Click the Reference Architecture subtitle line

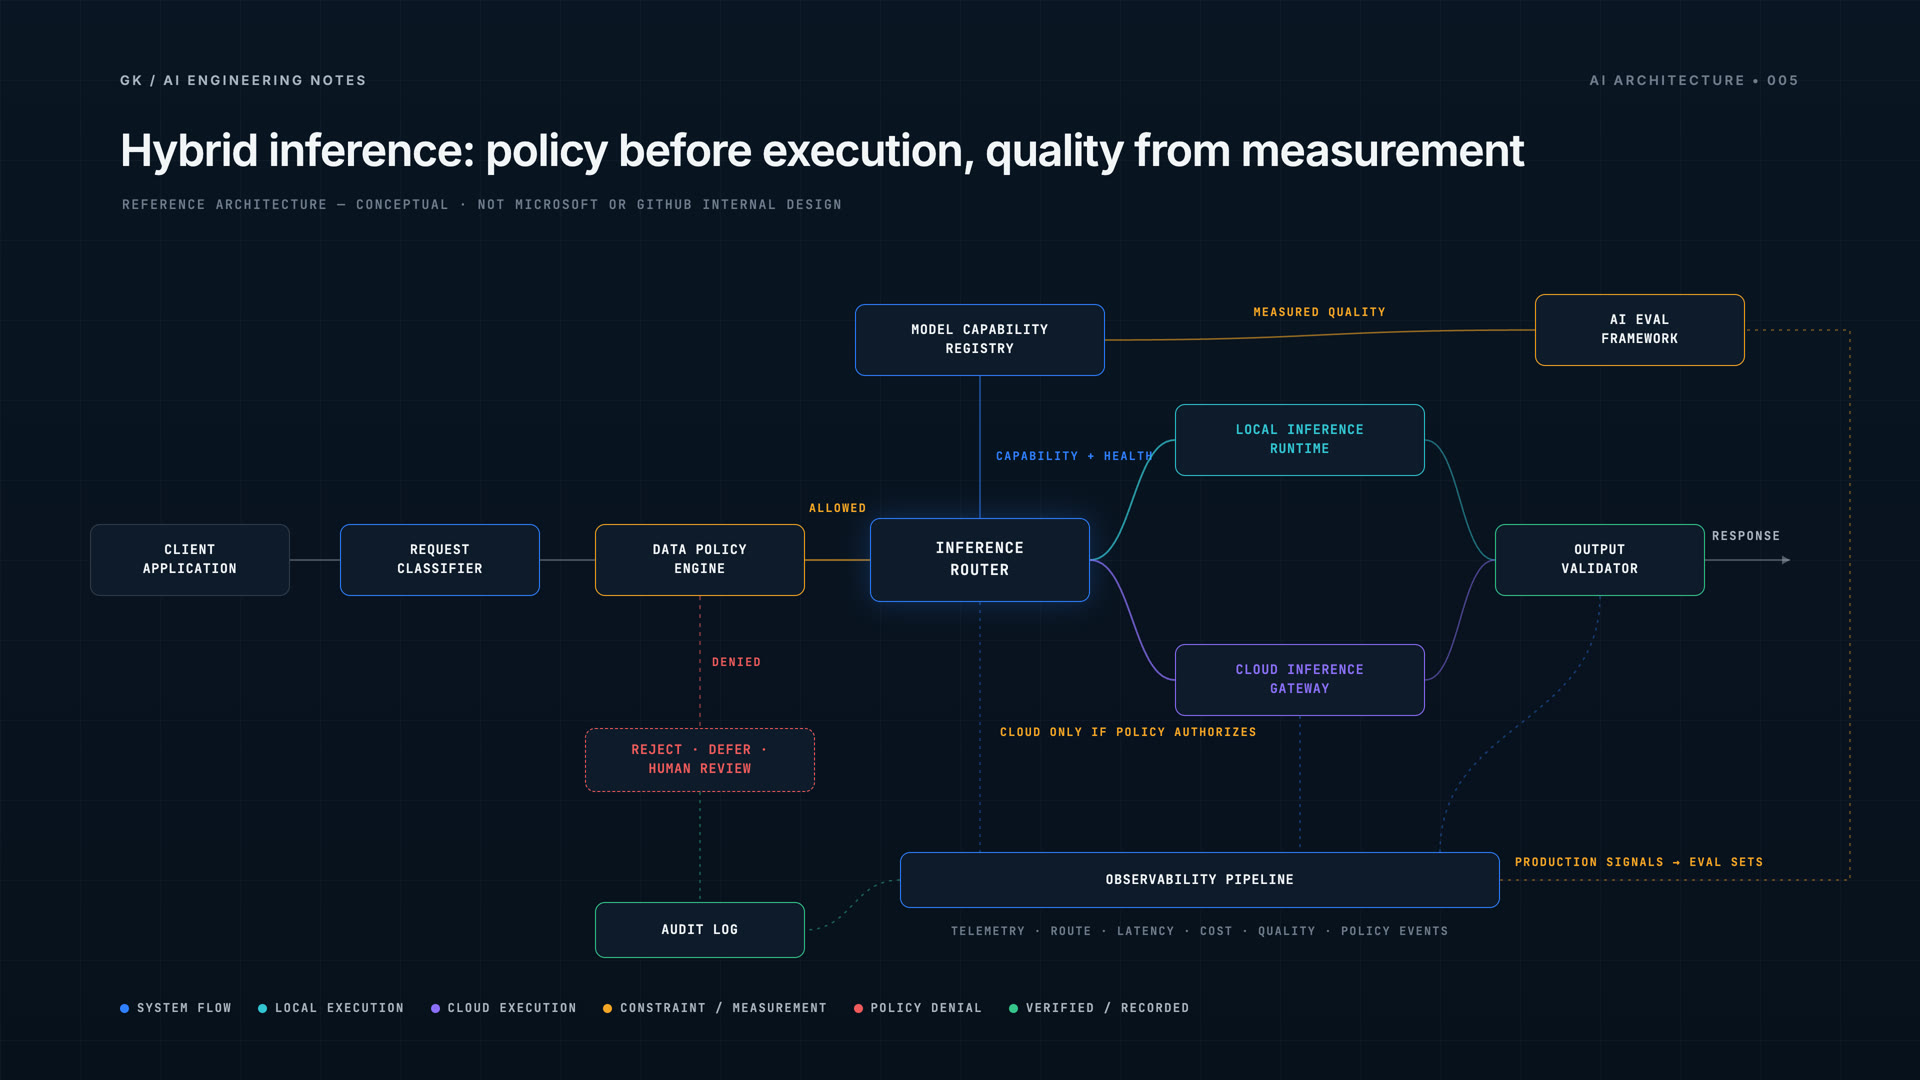point(482,204)
